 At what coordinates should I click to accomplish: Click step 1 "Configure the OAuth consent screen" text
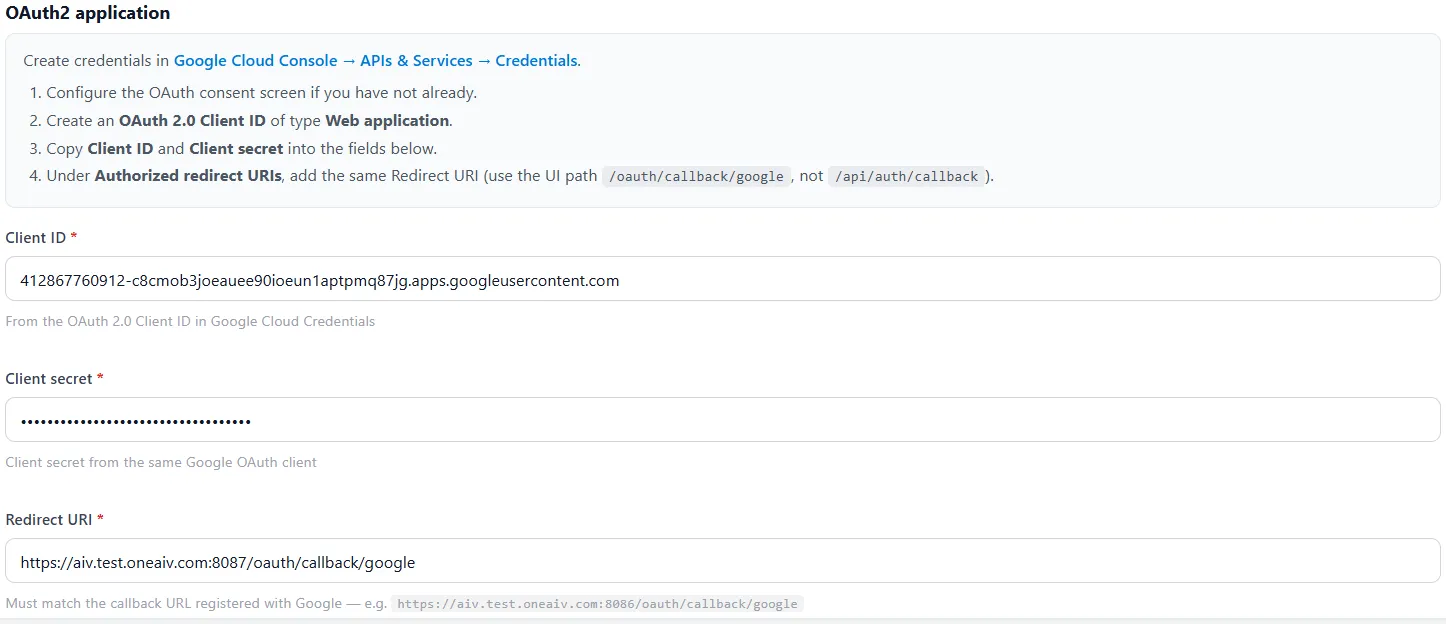[262, 93]
